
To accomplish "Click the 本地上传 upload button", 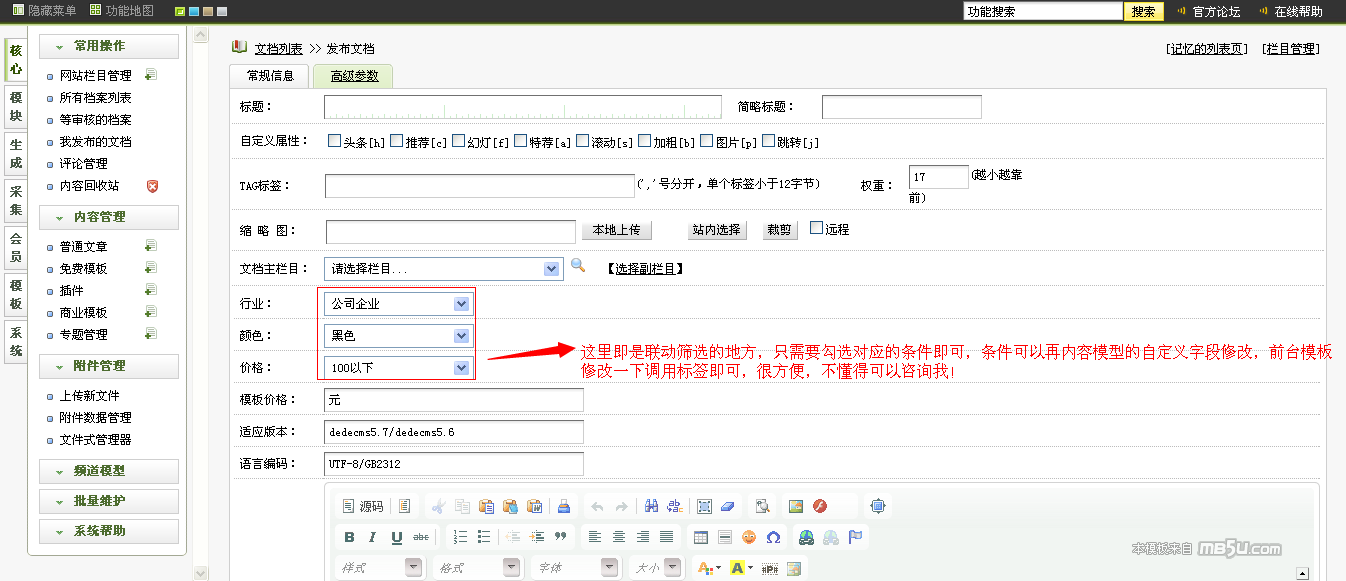I will pyautogui.click(x=616, y=230).
